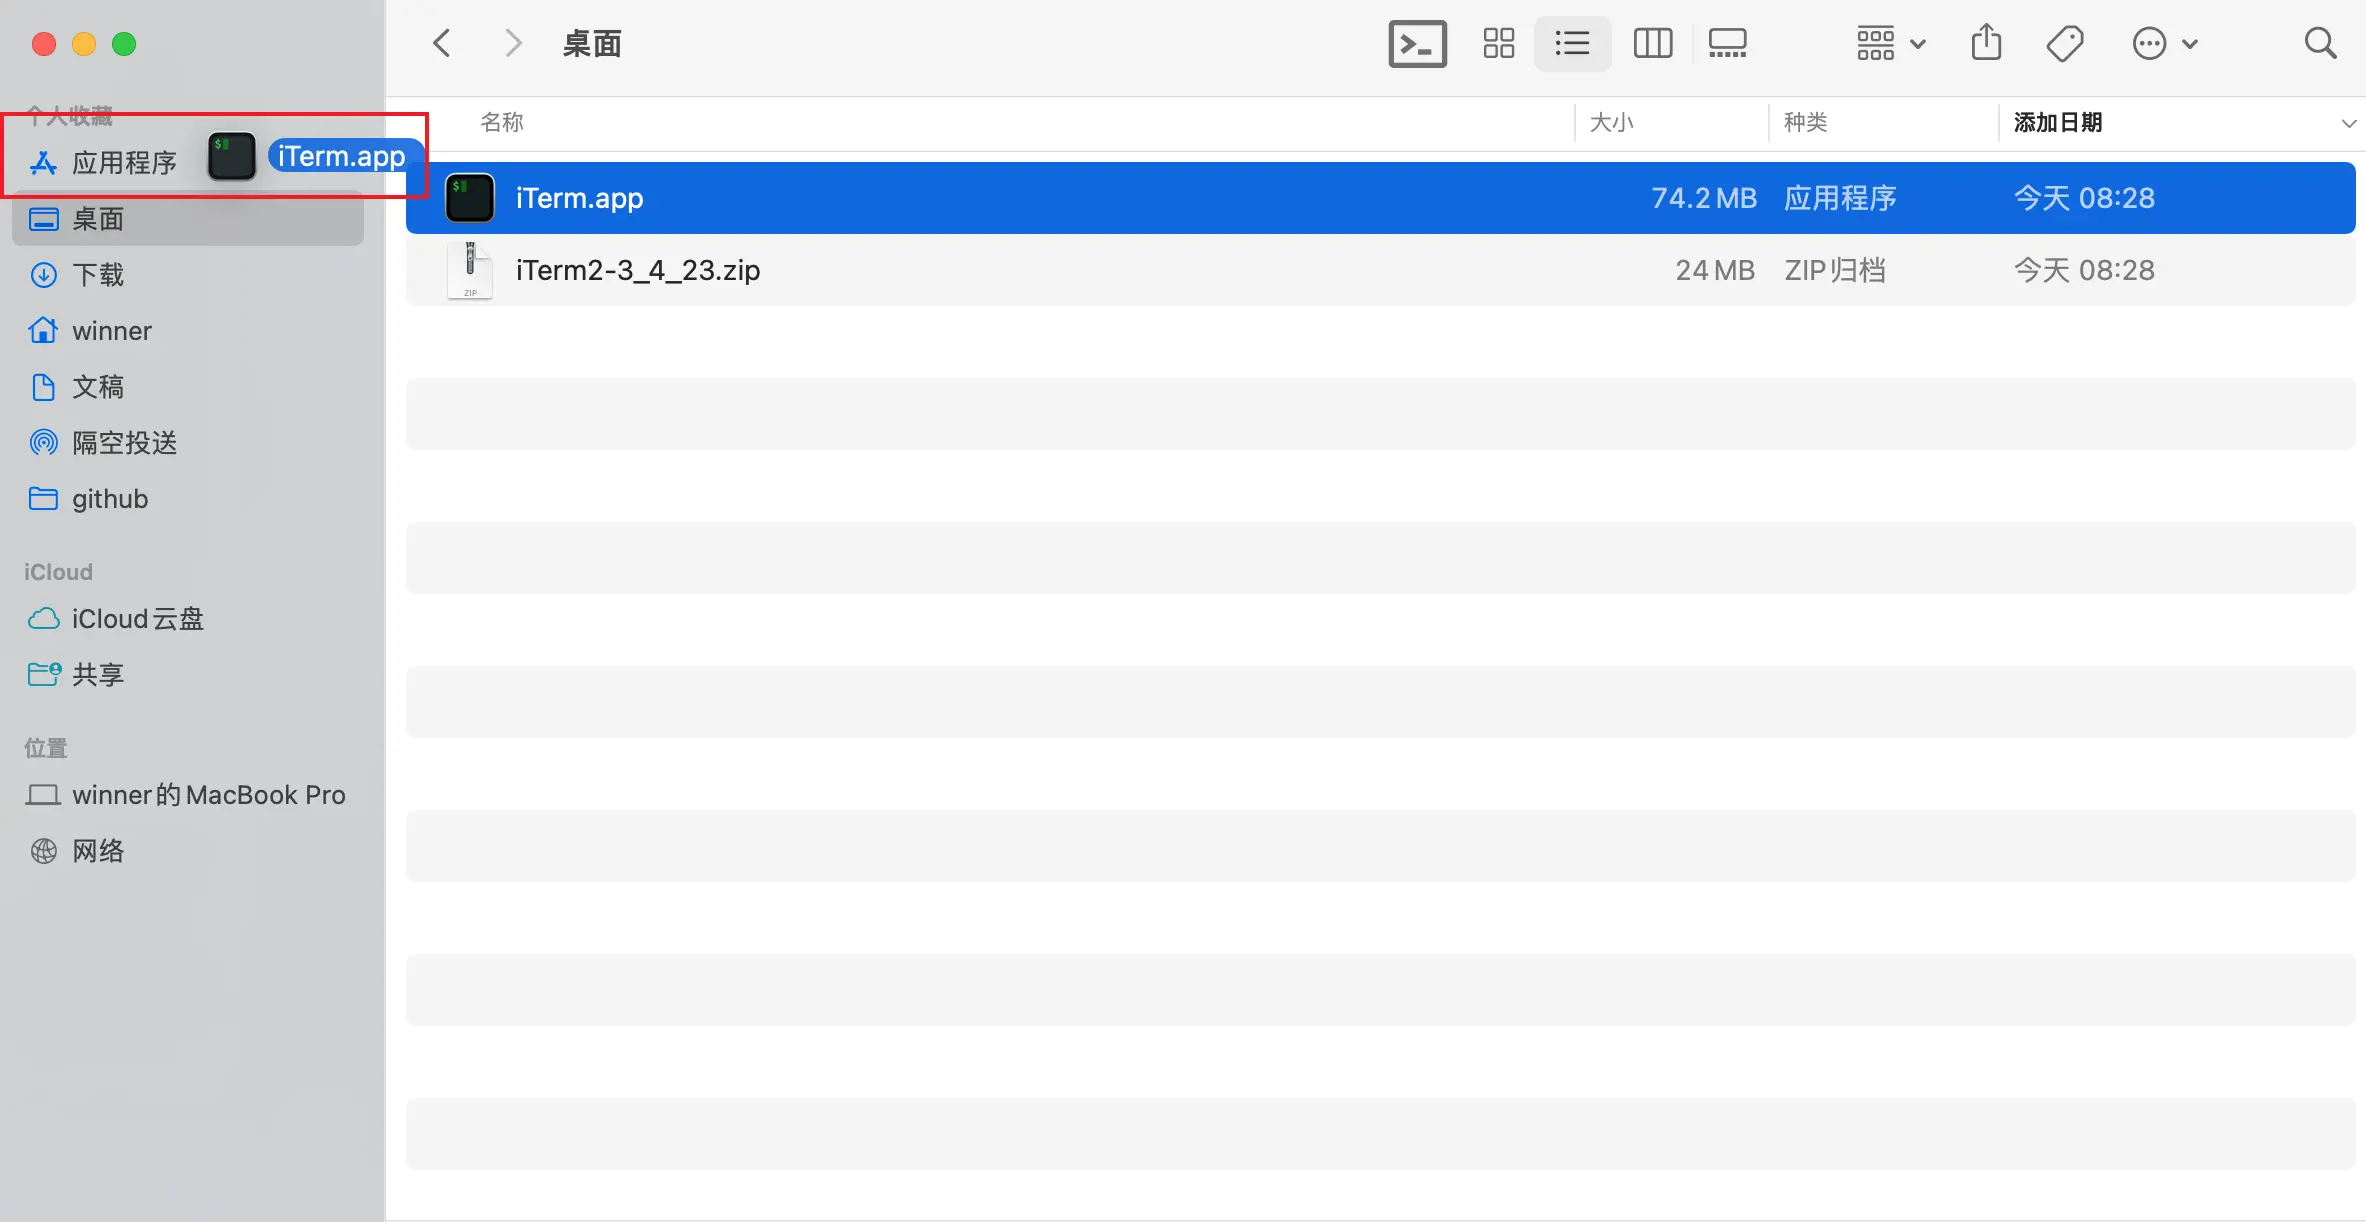Switch to gallery view mode
Viewport: 2366px width, 1222px height.
(1727, 44)
